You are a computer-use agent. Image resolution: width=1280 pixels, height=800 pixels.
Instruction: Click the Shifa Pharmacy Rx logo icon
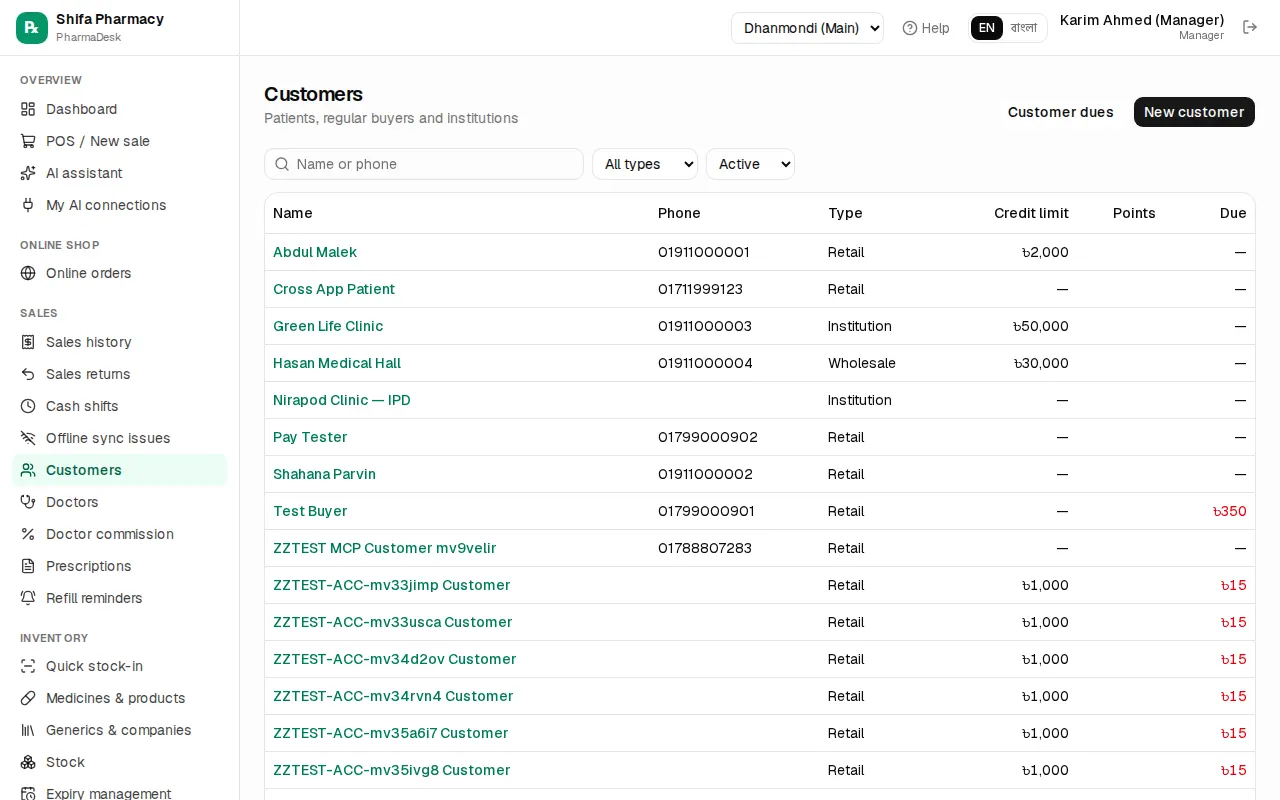(x=32, y=28)
